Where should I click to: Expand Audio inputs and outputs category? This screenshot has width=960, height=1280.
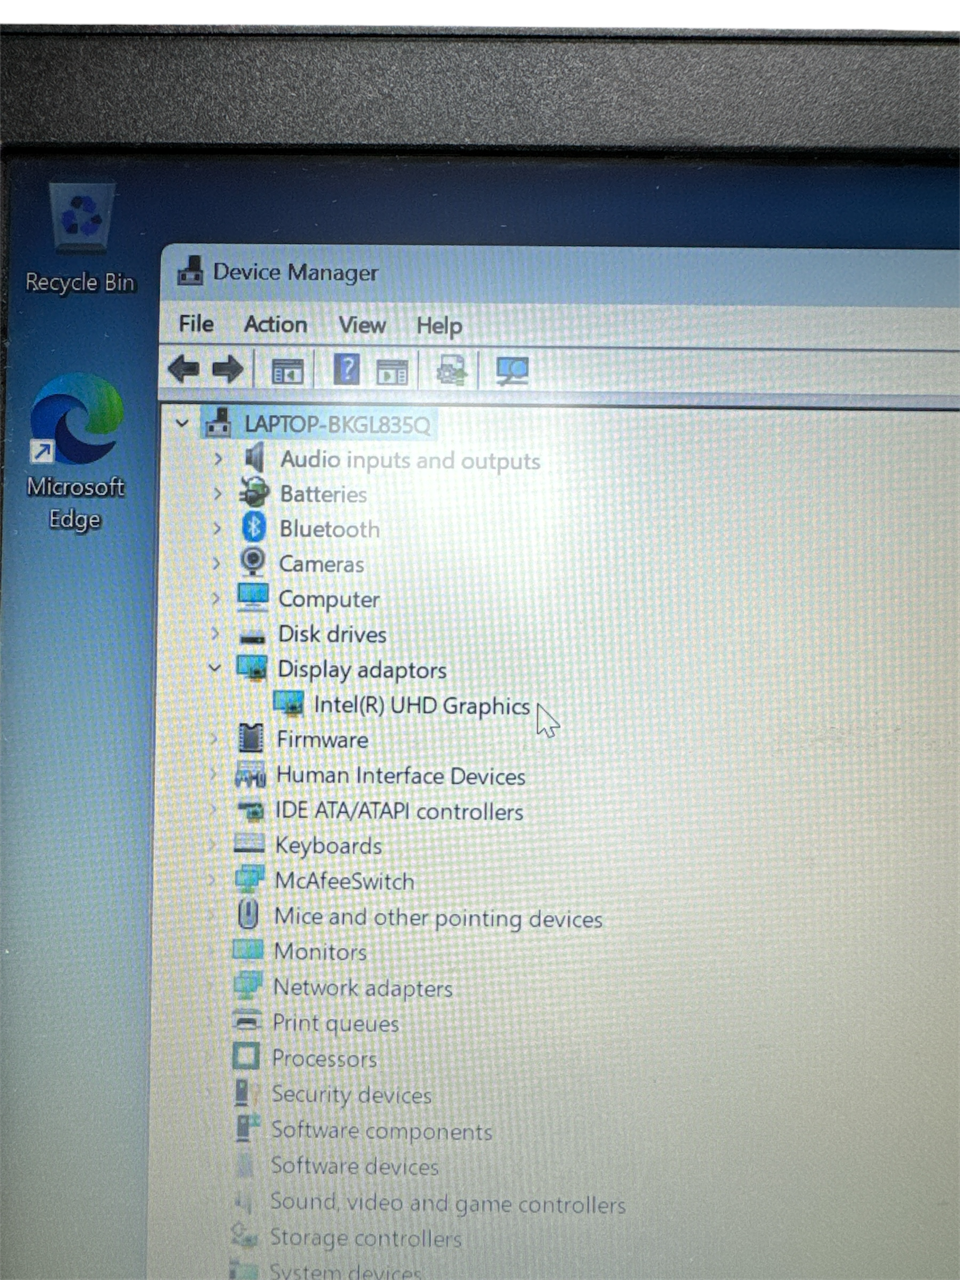pos(218,459)
